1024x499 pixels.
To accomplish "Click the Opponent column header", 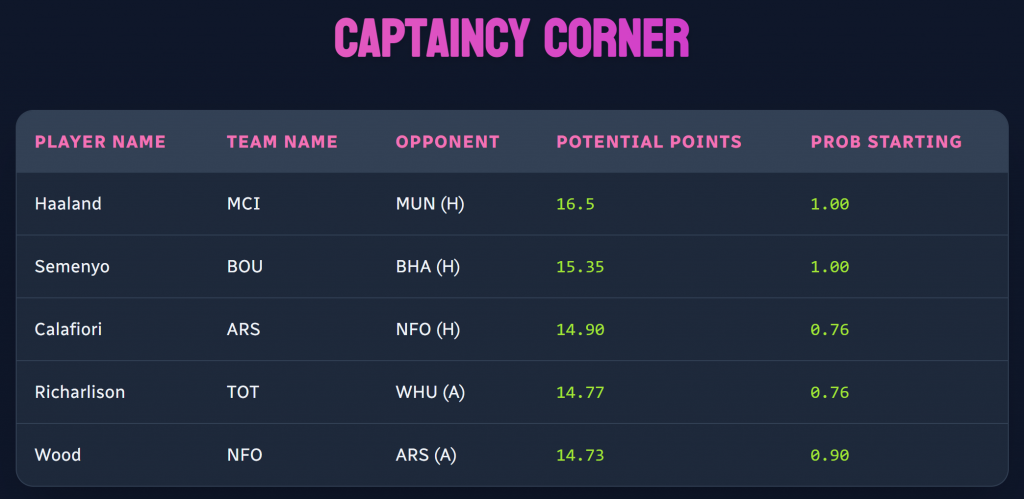I will (x=447, y=142).
